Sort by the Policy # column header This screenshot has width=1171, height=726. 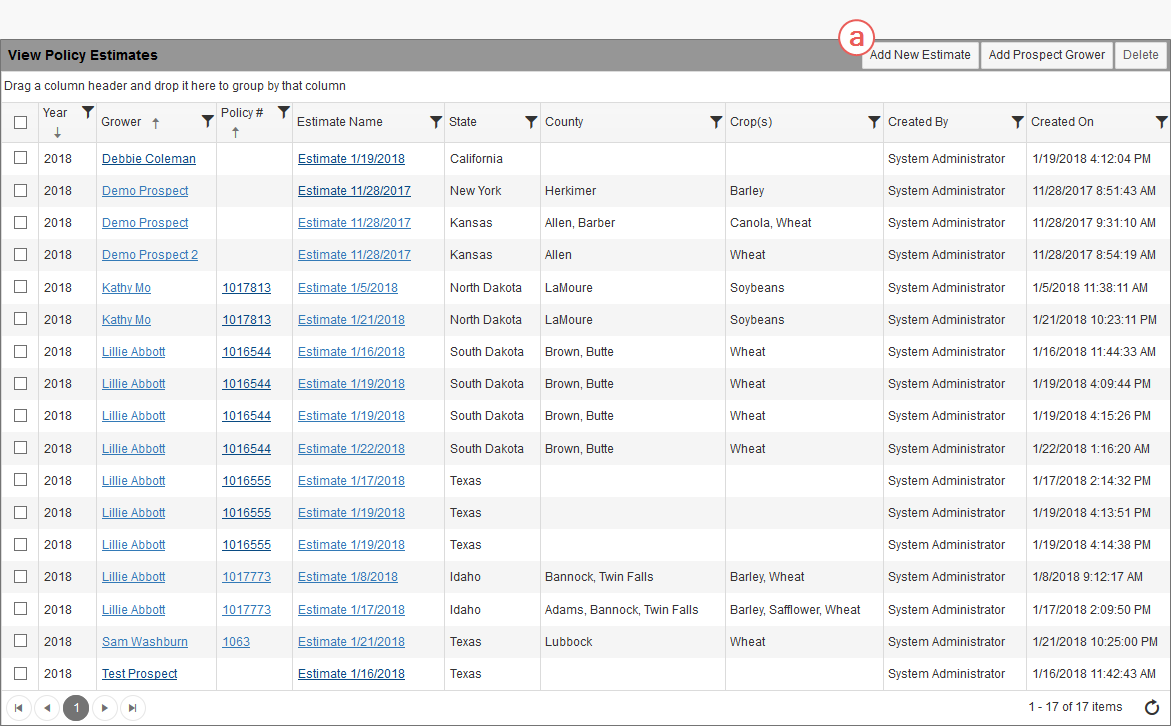[x=242, y=113]
